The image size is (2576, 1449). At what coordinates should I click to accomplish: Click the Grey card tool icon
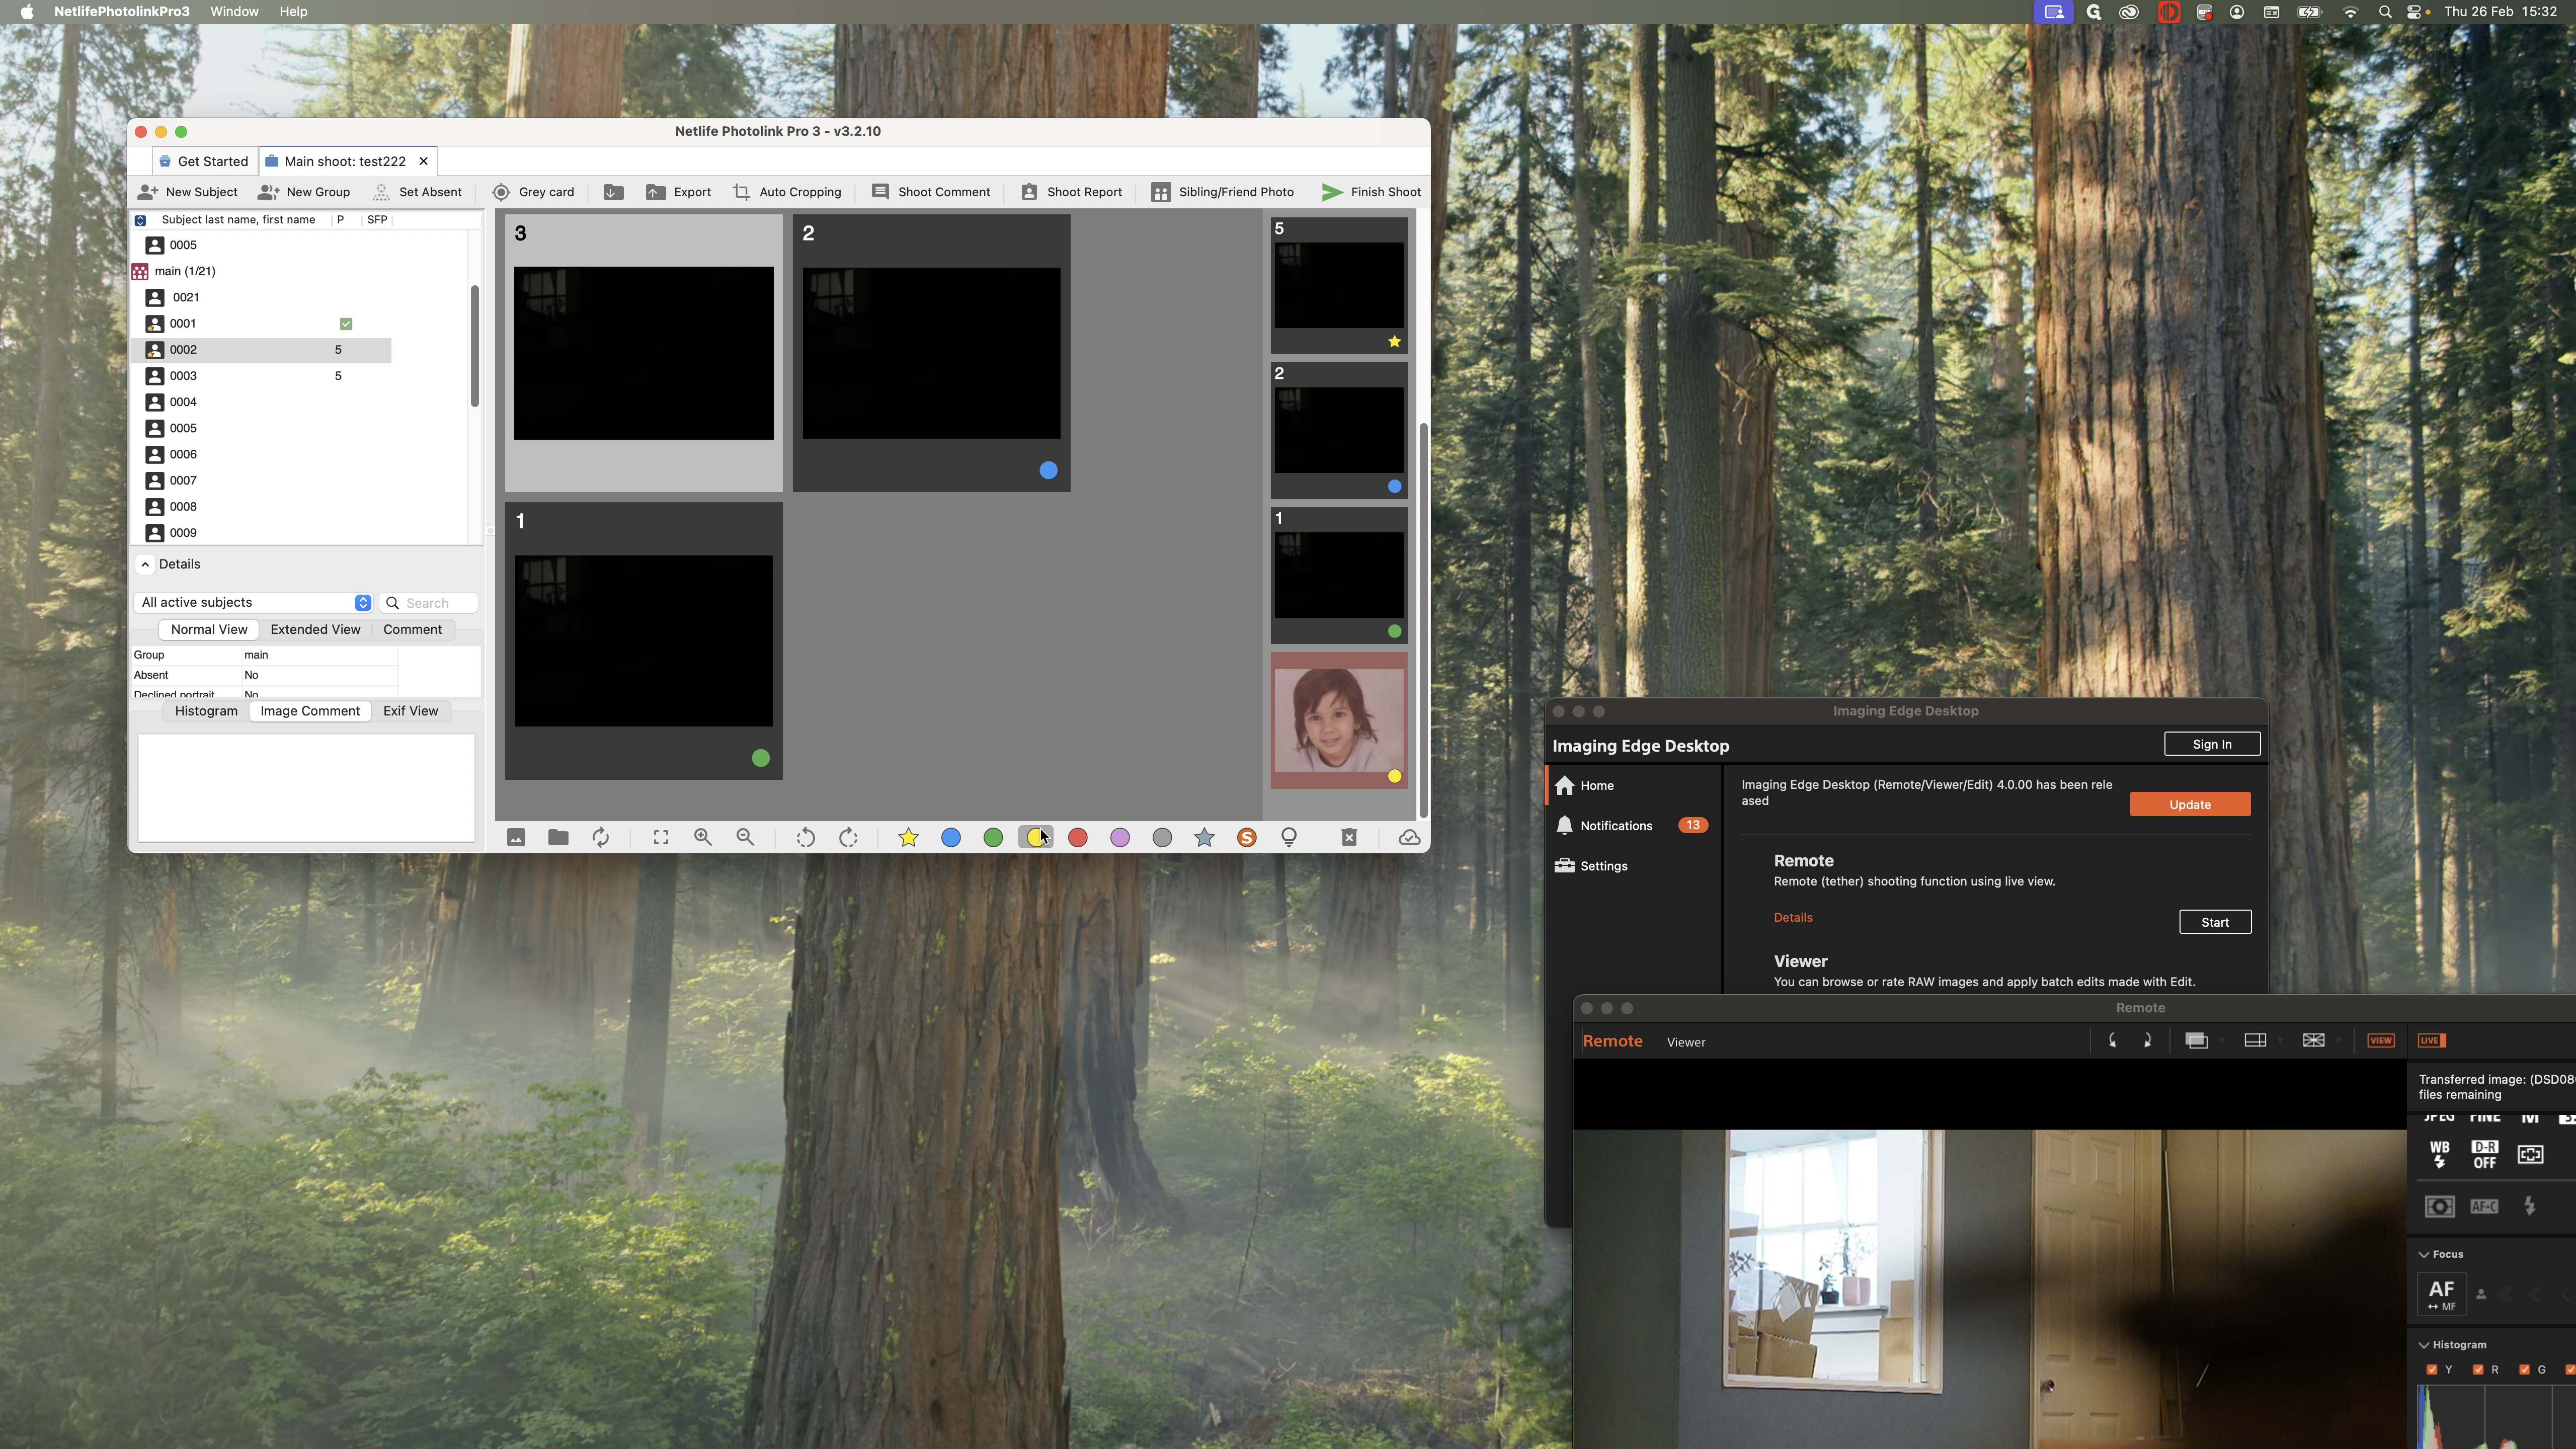501,192
